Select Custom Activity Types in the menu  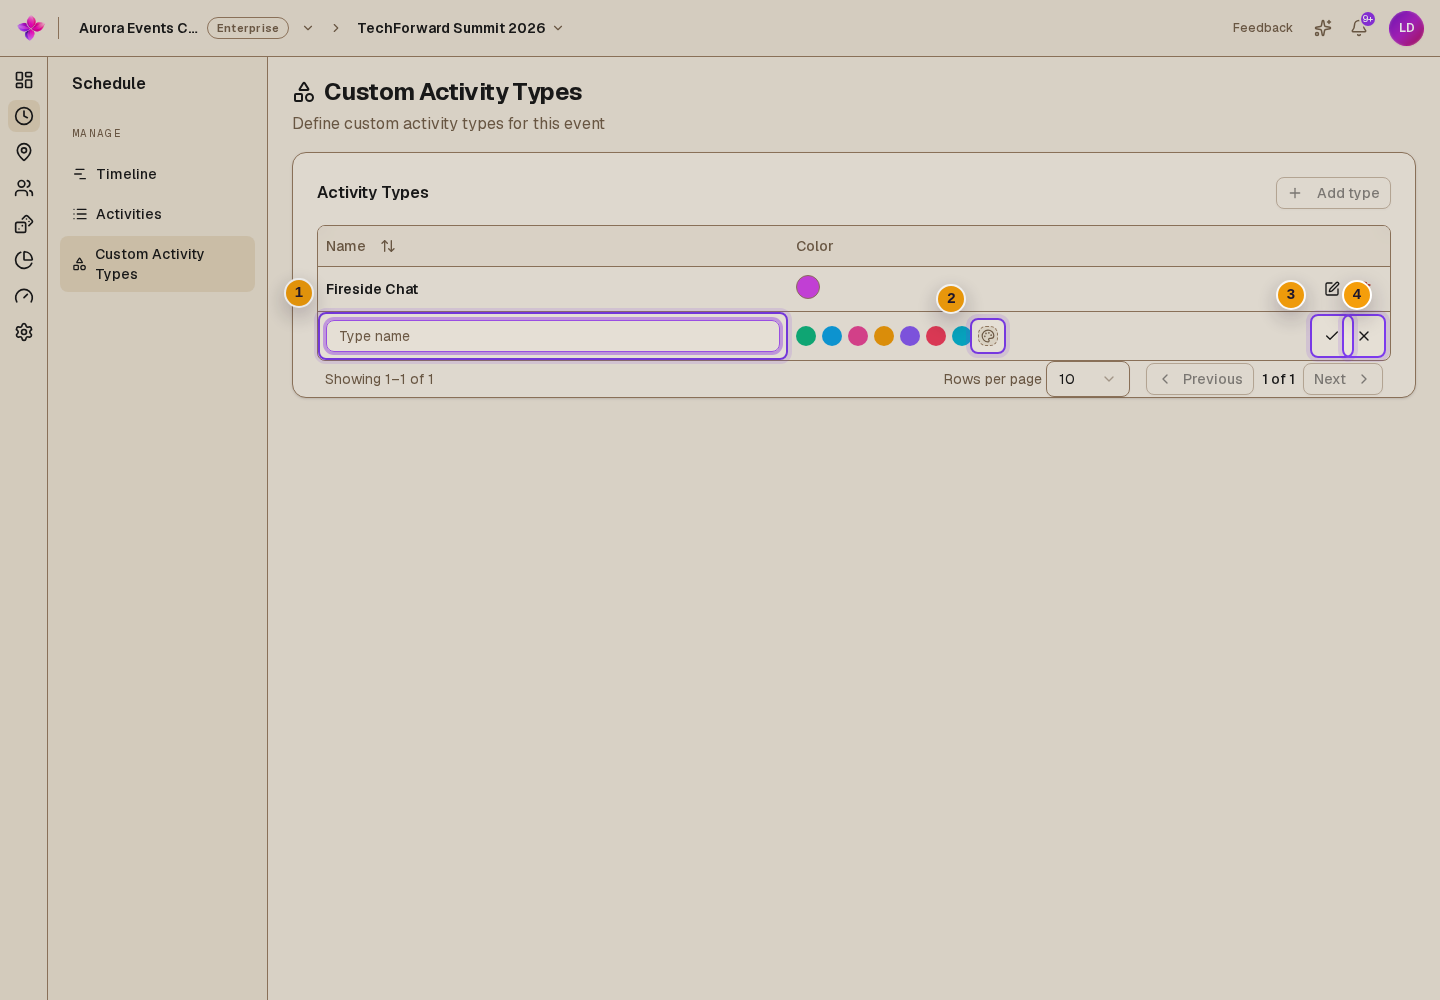158,264
